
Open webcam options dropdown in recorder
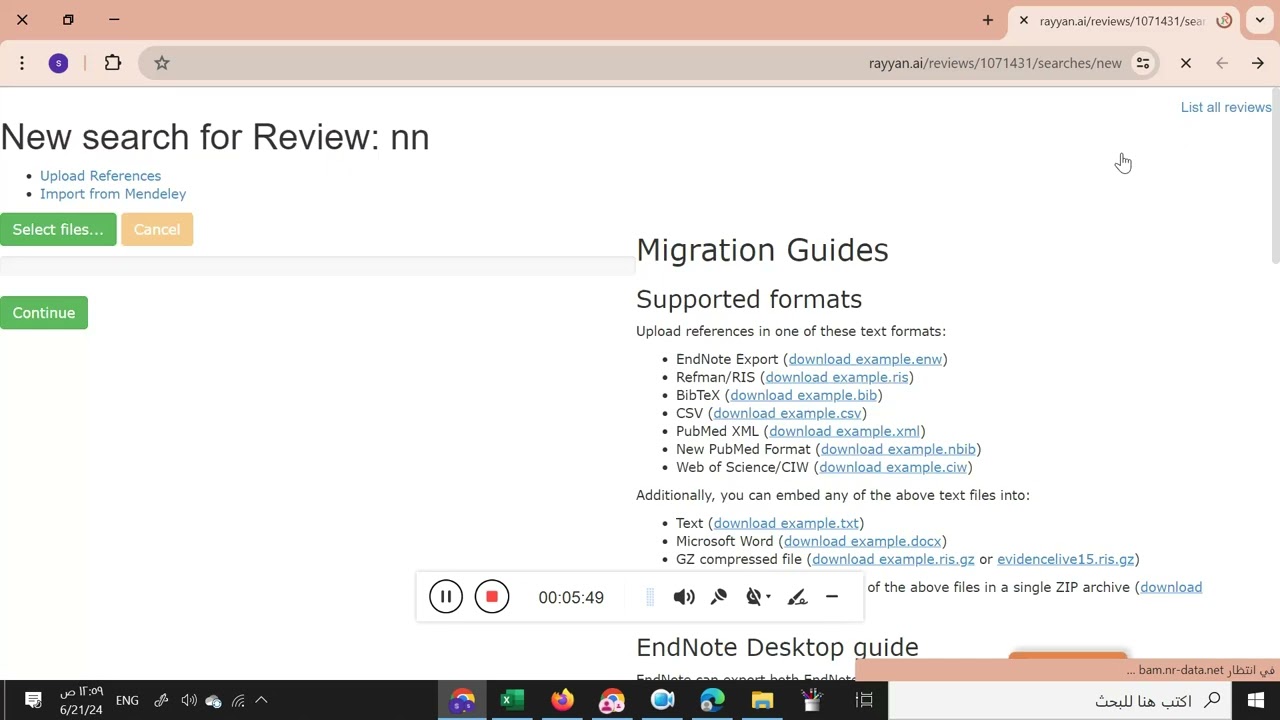click(759, 597)
